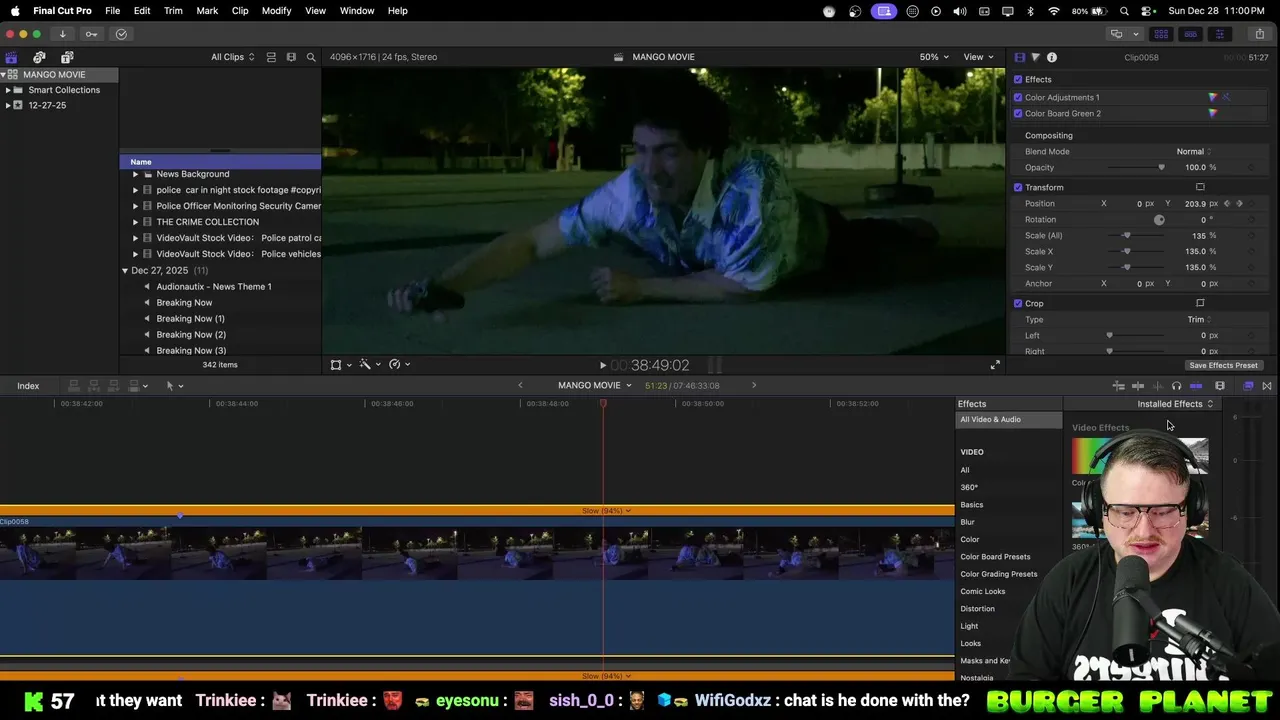Adjust the Scale (All) slider
The height and width of the screenshot is (720, 1280).
coord(1127,235)
